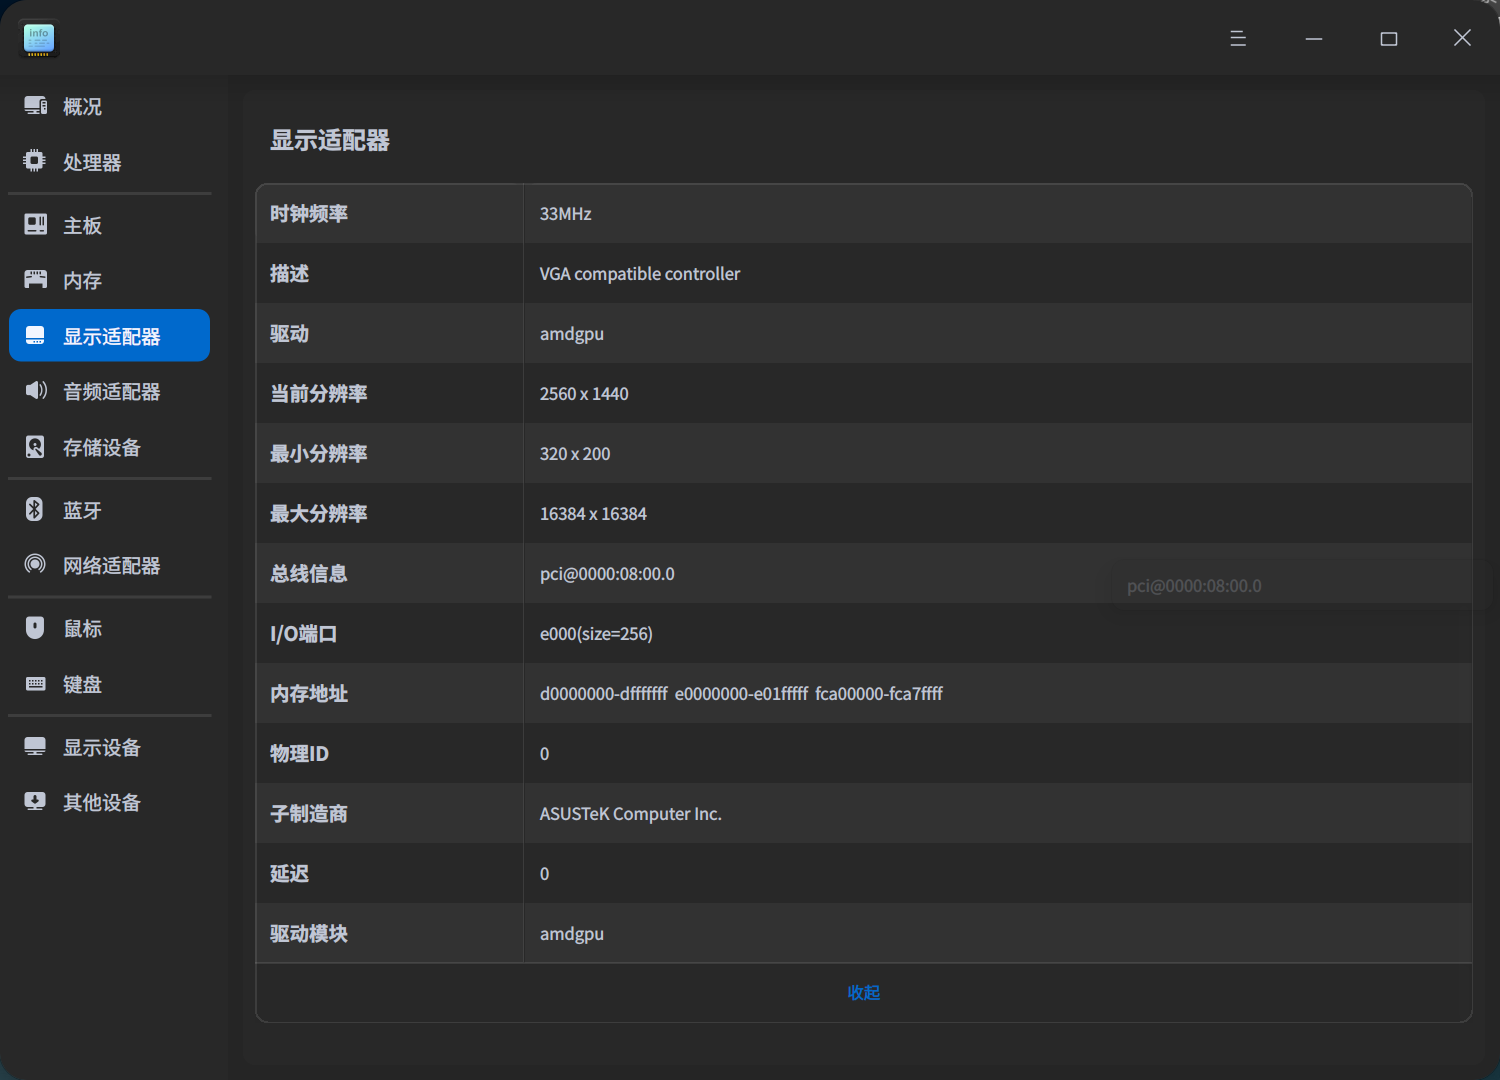
Task: Click the amdgpu value in 驱动模块 row
Action: coord(572,934)
